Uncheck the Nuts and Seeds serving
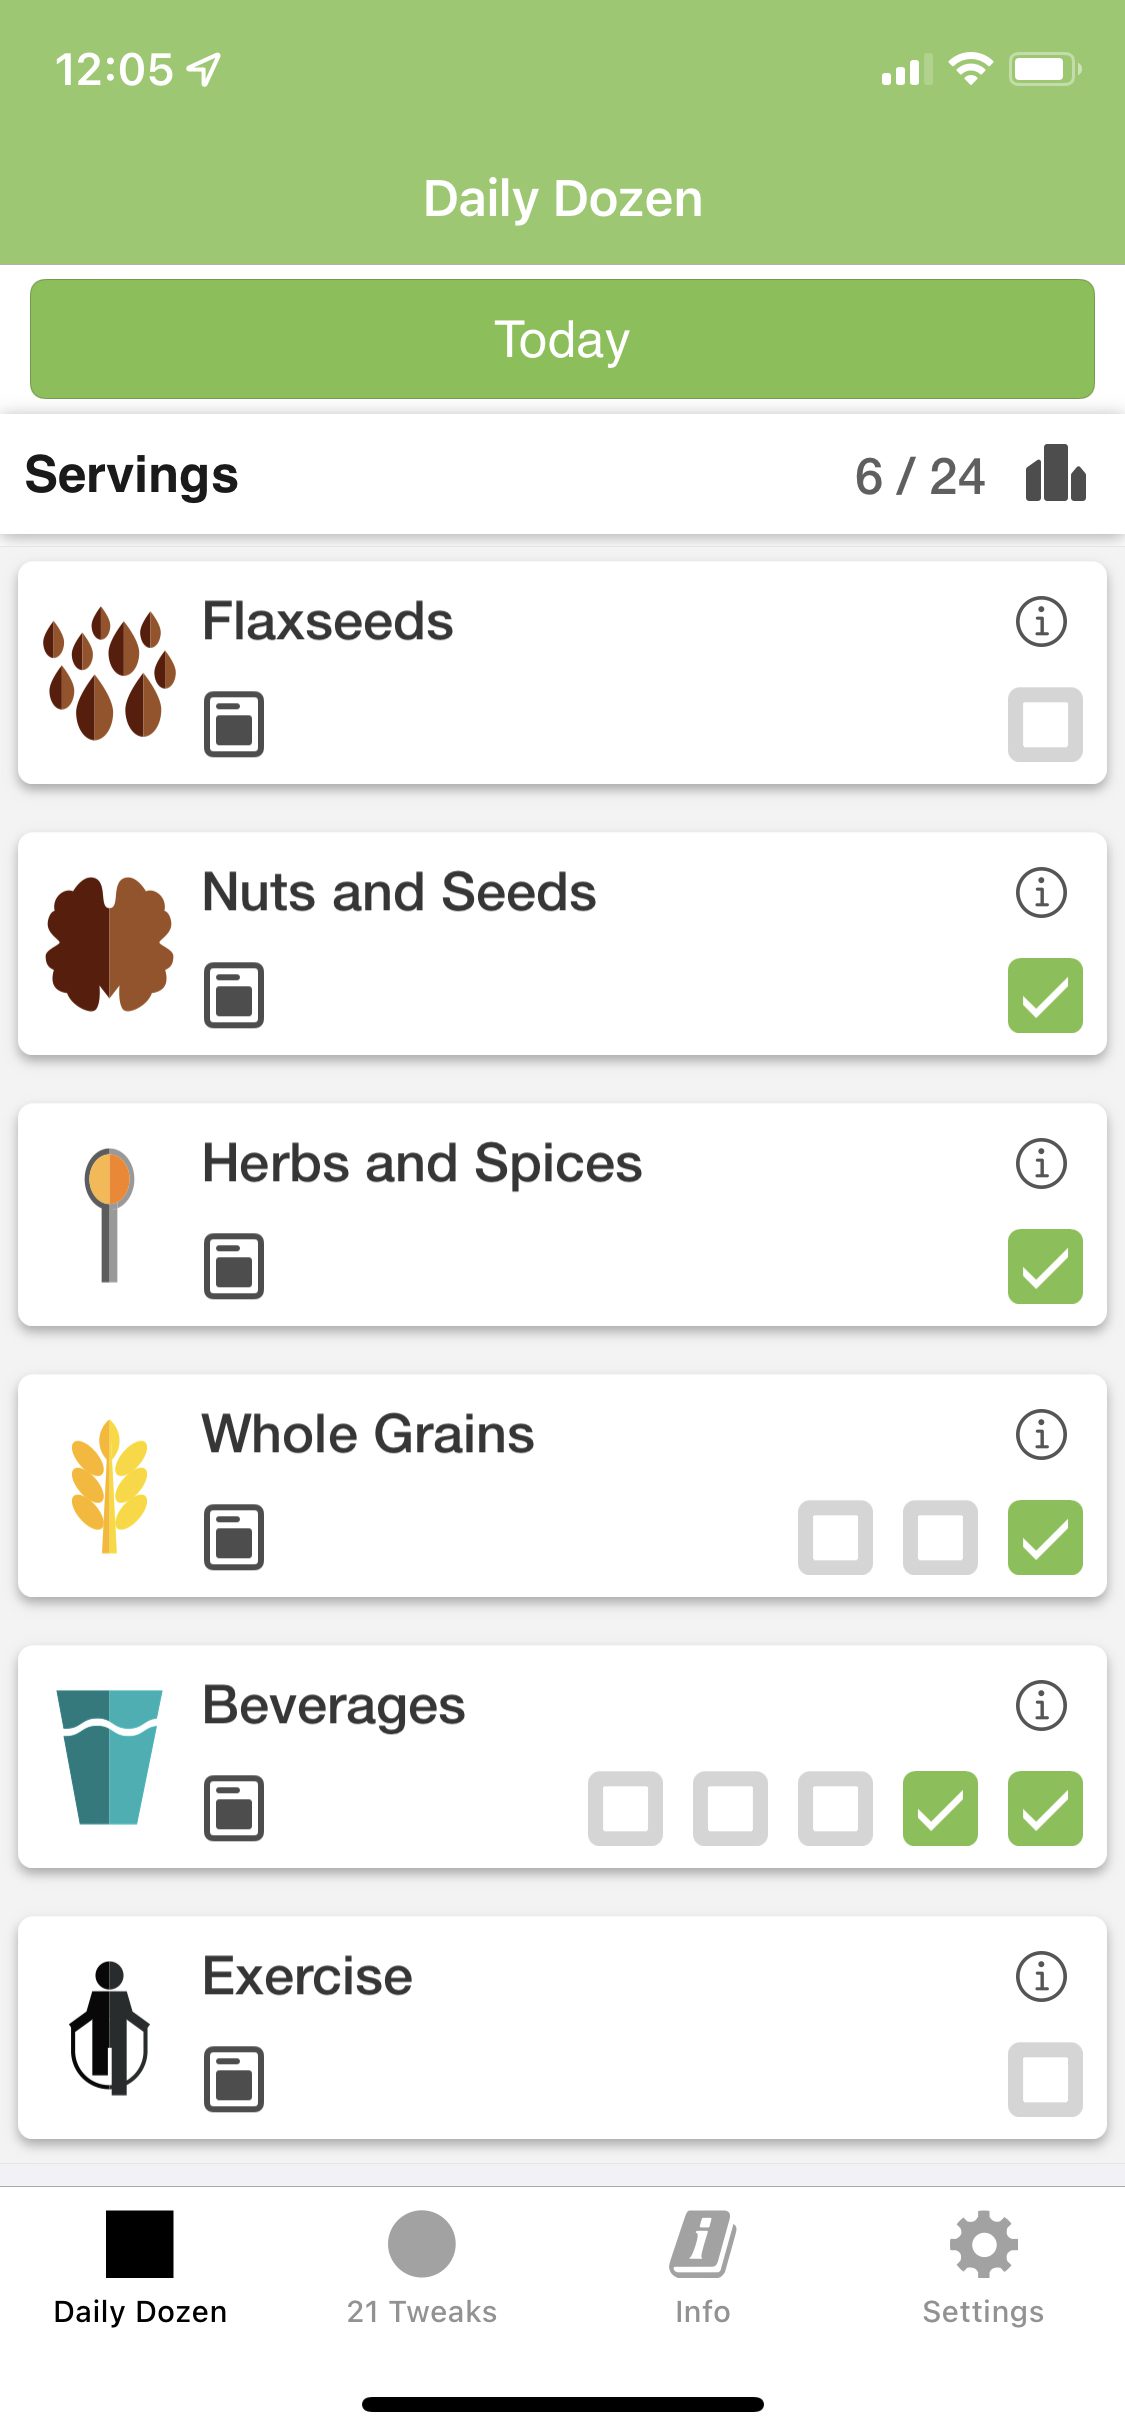Viewport: 1125px width, 2436px height. click(x=1045, y=995)
